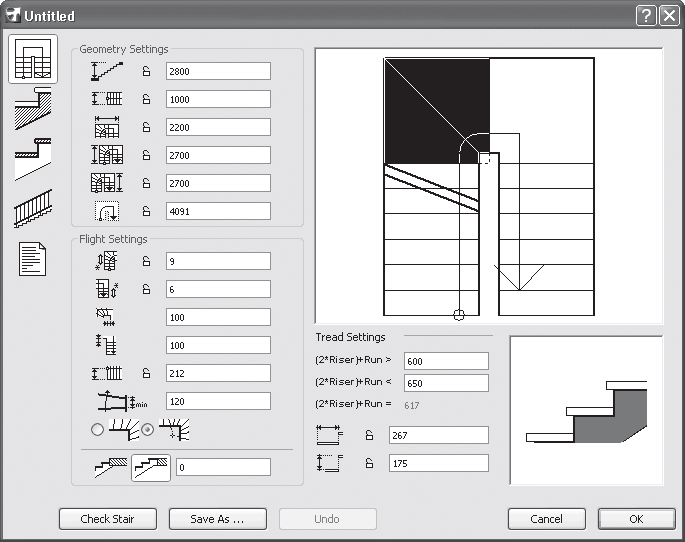Toggle the lock beside walking line length 4091
The width and height of the screenshot is (685, 542).
(146, 211)
